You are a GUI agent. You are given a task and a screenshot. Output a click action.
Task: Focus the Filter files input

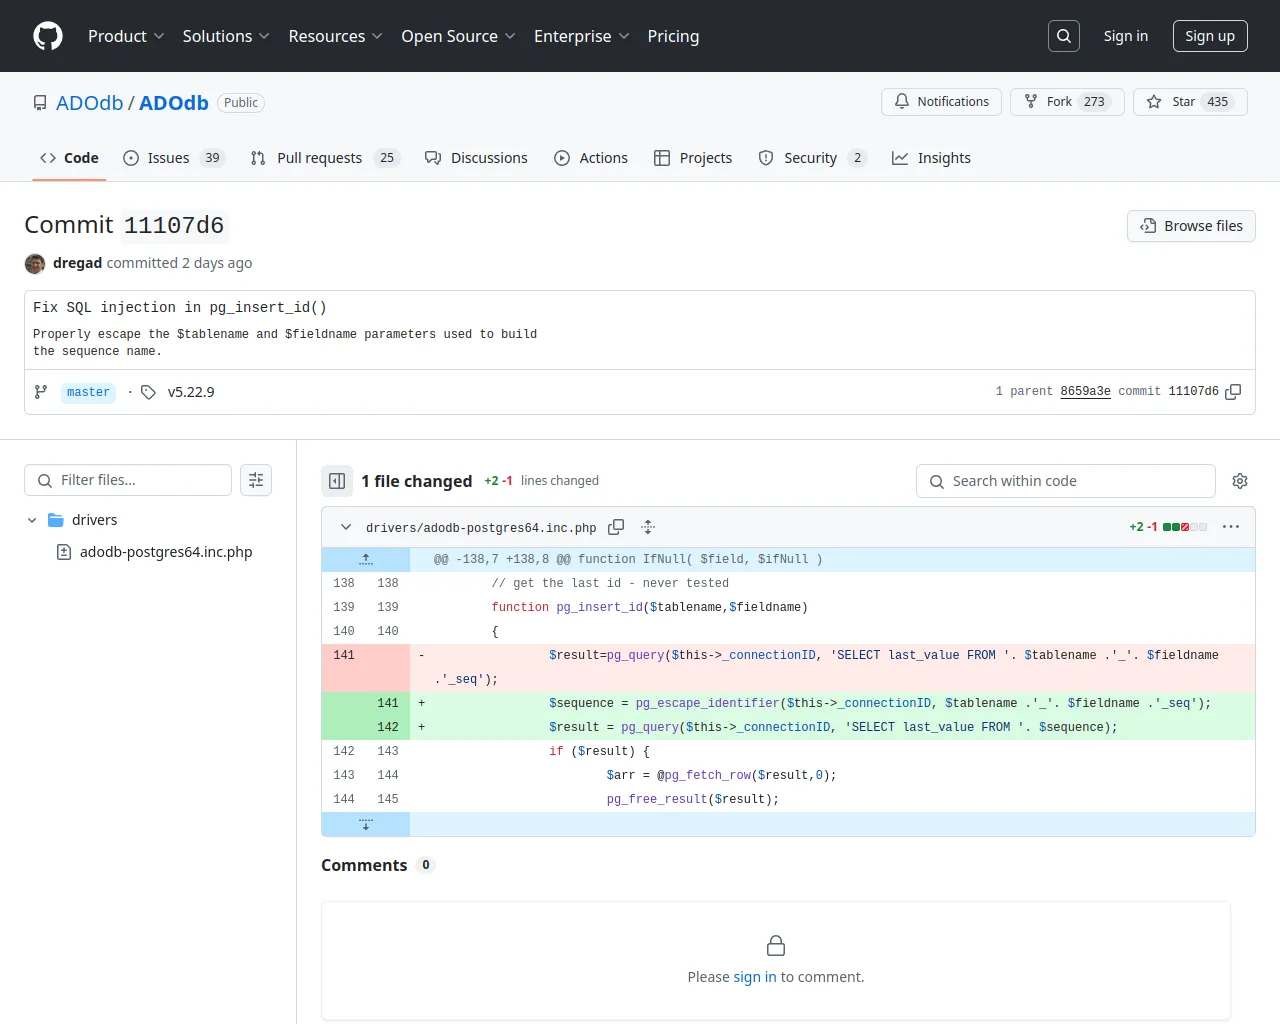pos(128,480)
